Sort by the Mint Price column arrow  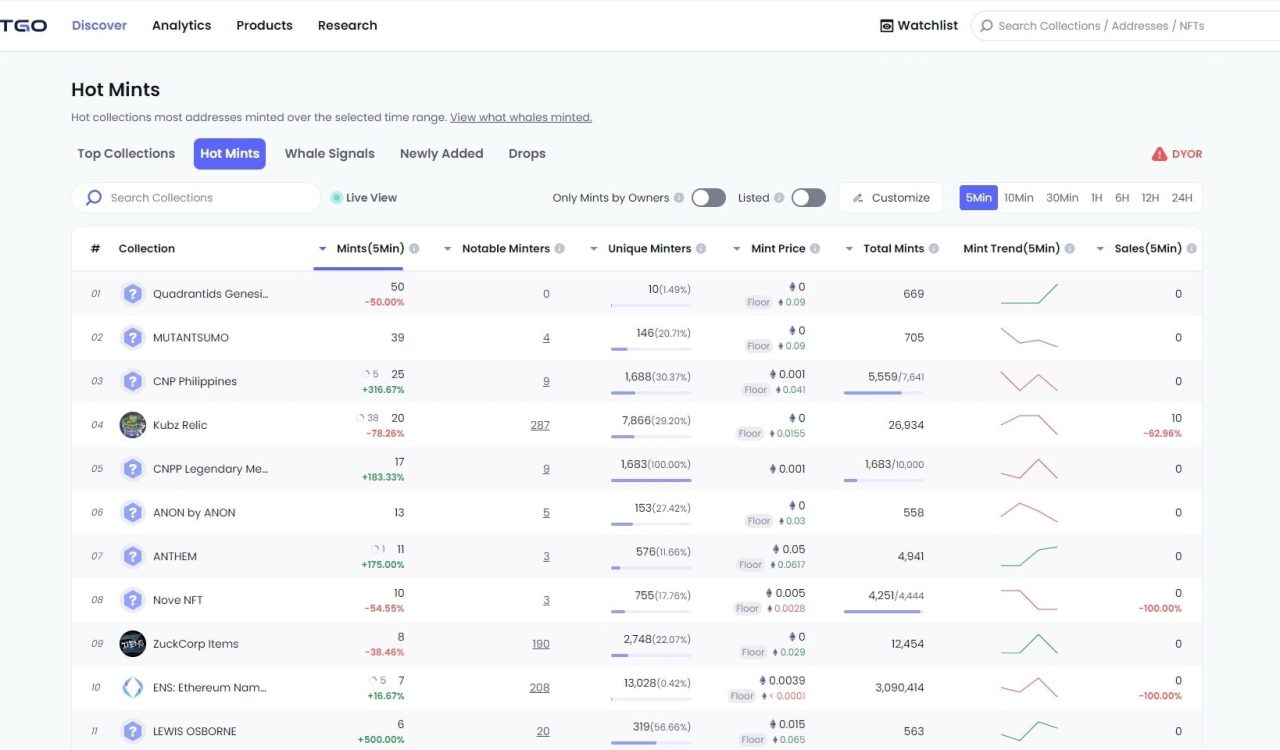737,249
